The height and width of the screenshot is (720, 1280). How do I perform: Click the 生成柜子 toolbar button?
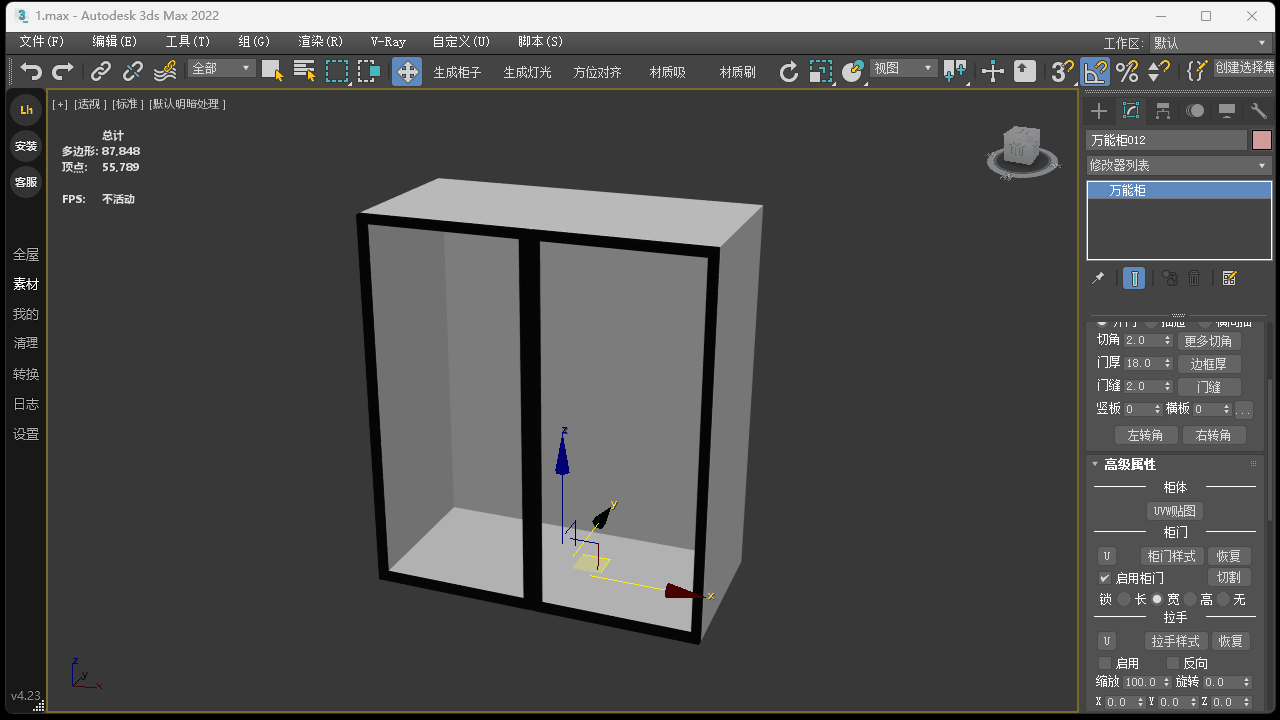coord(457,72)
